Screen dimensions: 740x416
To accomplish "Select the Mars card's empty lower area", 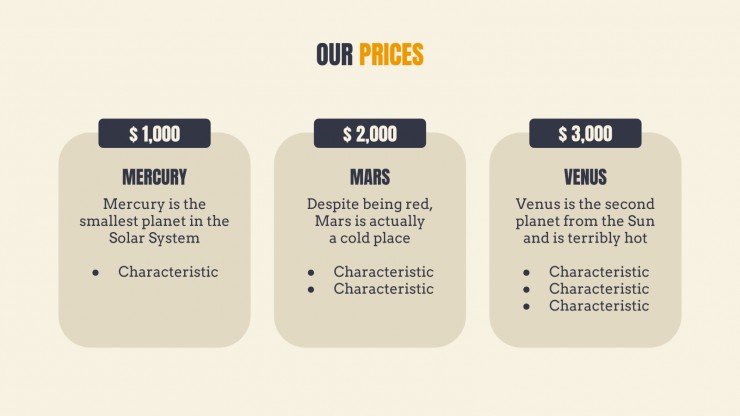I will tap(370, 323).
